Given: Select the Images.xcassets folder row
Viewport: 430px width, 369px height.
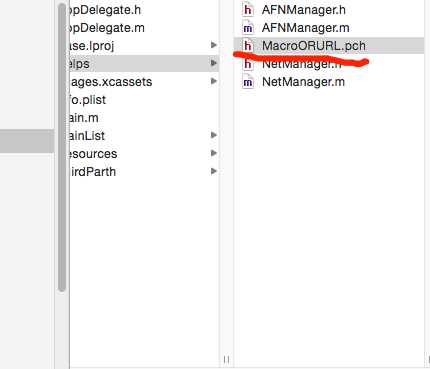Looking at the screenshot, I should coord(144,82).
